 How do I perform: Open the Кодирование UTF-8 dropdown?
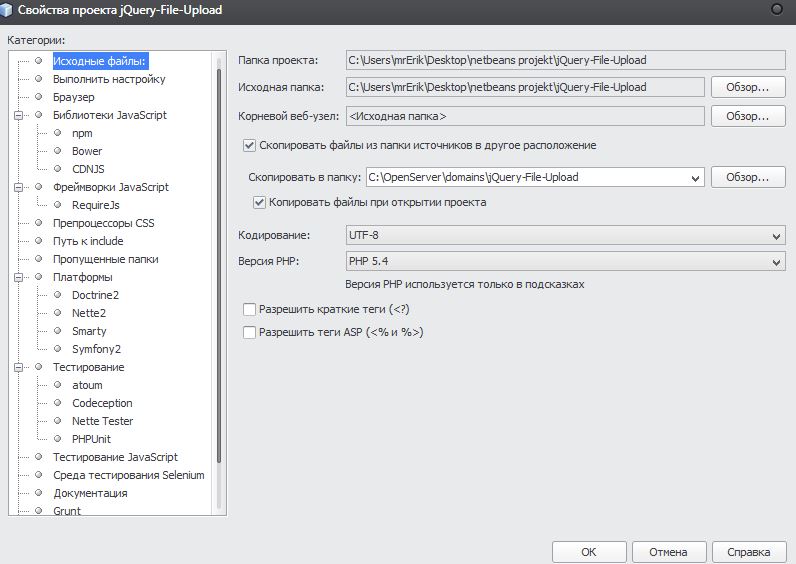pyautogui.click(x=566, y=235)
